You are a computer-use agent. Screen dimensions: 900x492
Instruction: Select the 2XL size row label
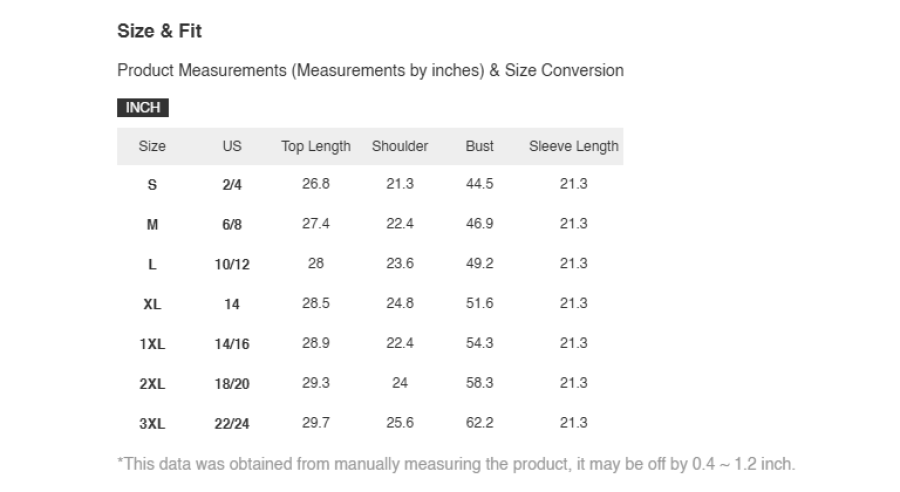(152, 383)
